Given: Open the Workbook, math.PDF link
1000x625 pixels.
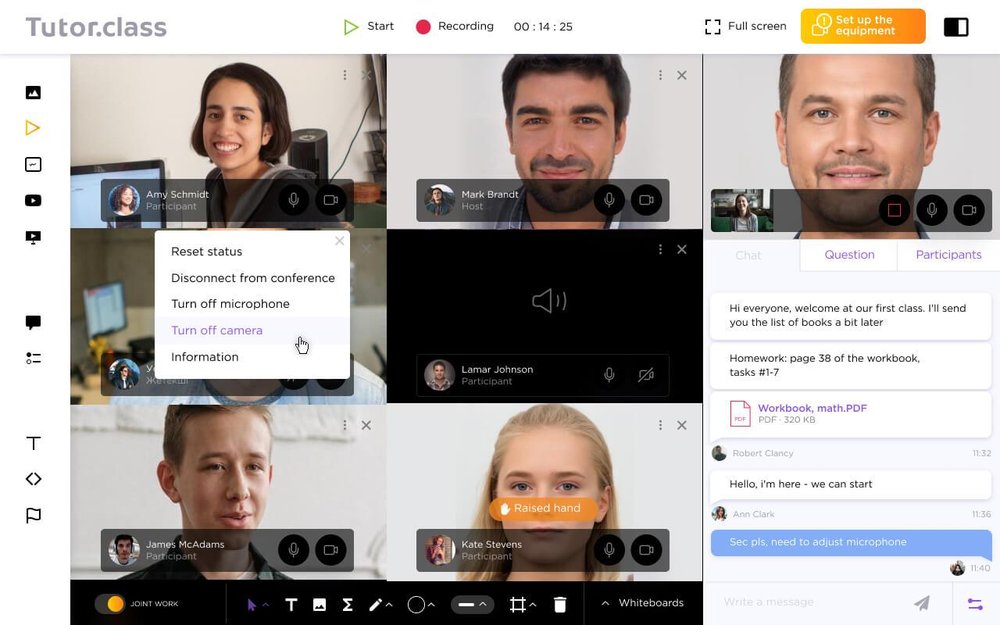Looking at the screenshot, I should pyautogui.click(x=812, y=408).
